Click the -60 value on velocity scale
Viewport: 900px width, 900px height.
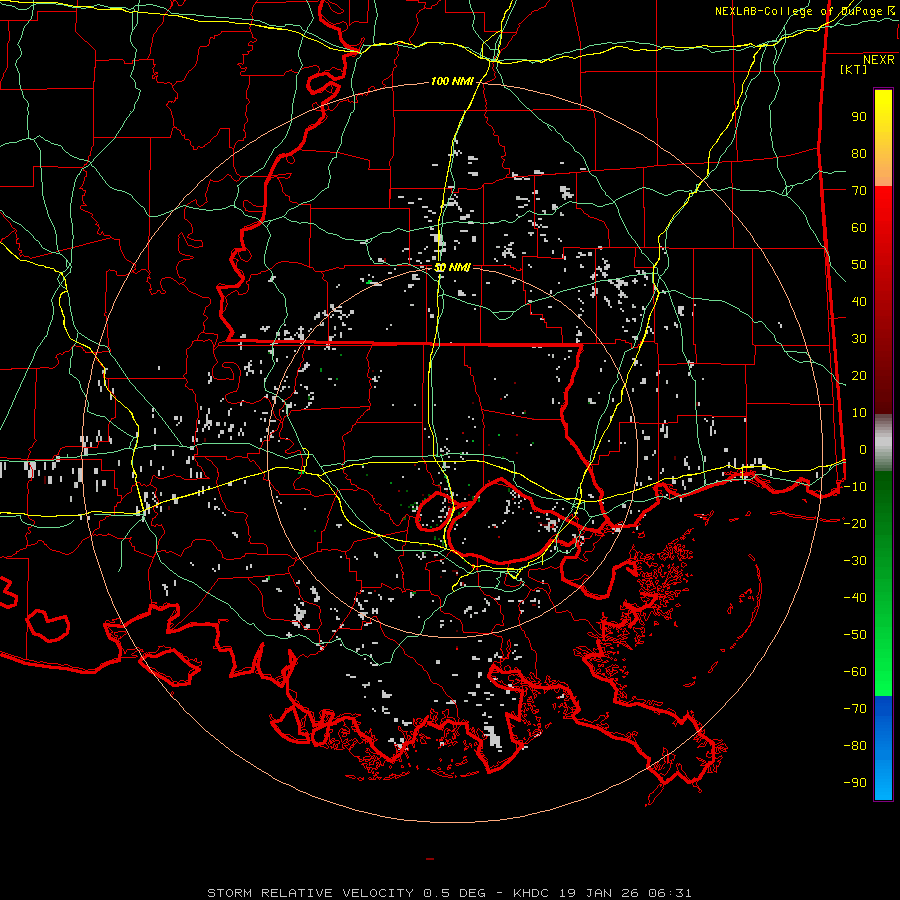click(855, 672)
